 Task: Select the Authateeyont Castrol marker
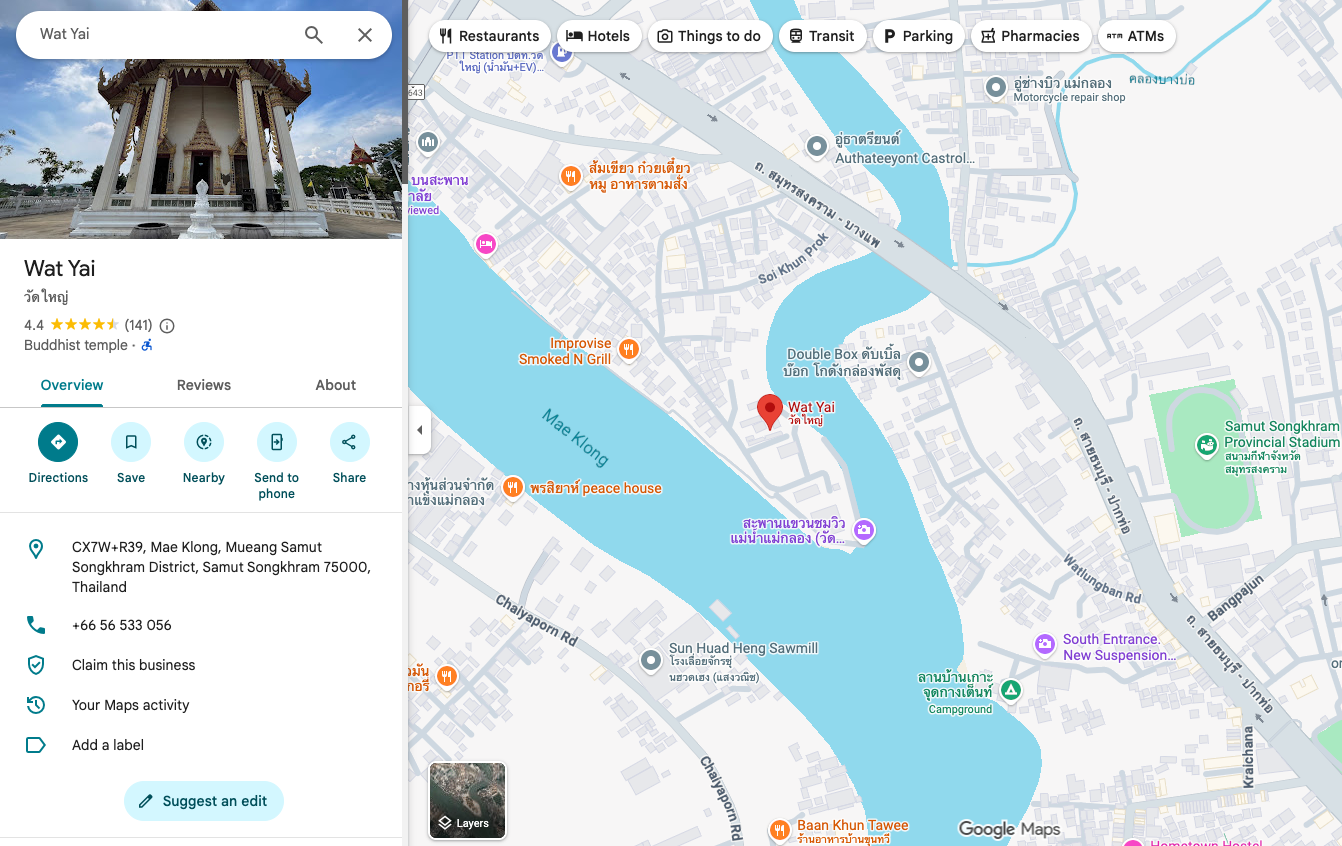click(x=816, y=148)
